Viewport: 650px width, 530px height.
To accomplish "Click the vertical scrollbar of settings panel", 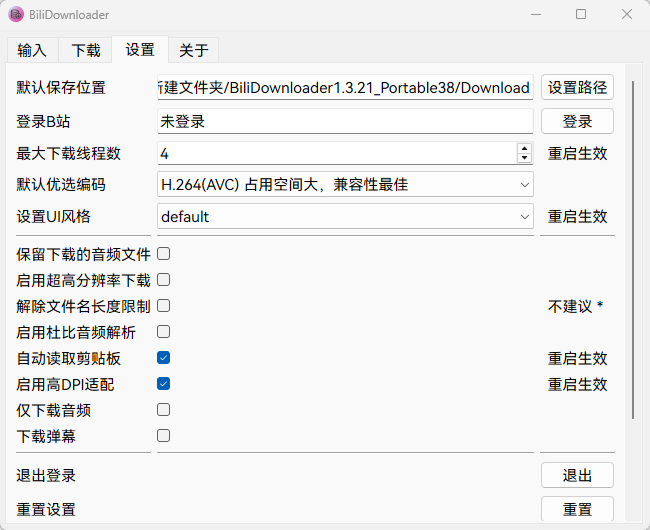I will pyautogui.click(x=633, y=250).
